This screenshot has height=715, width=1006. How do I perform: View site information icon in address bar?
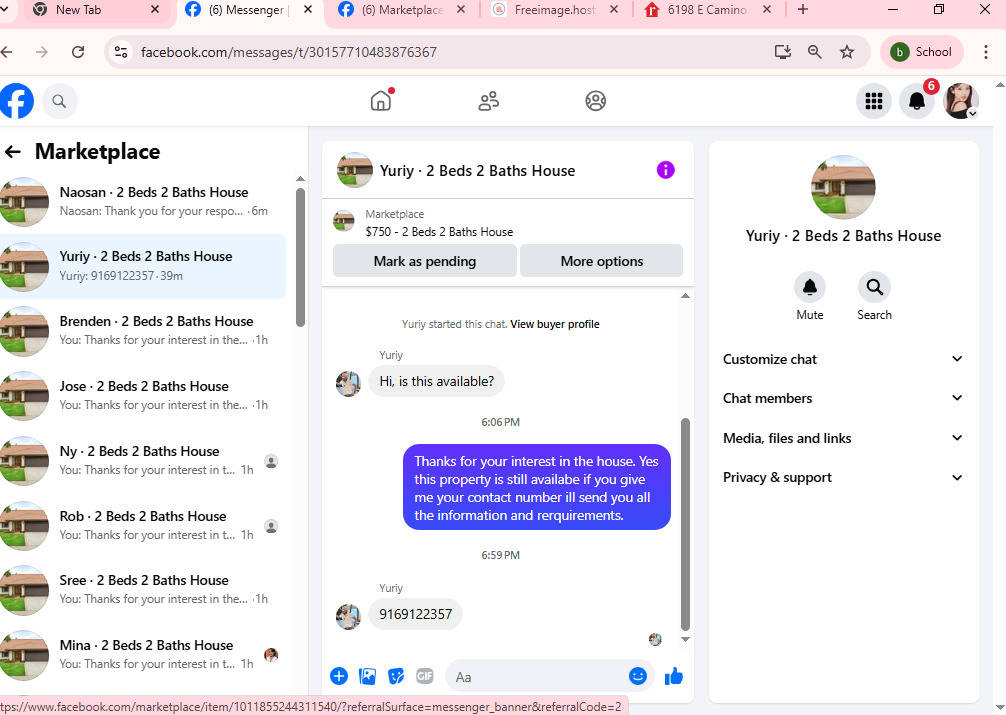tap(121, 52)
